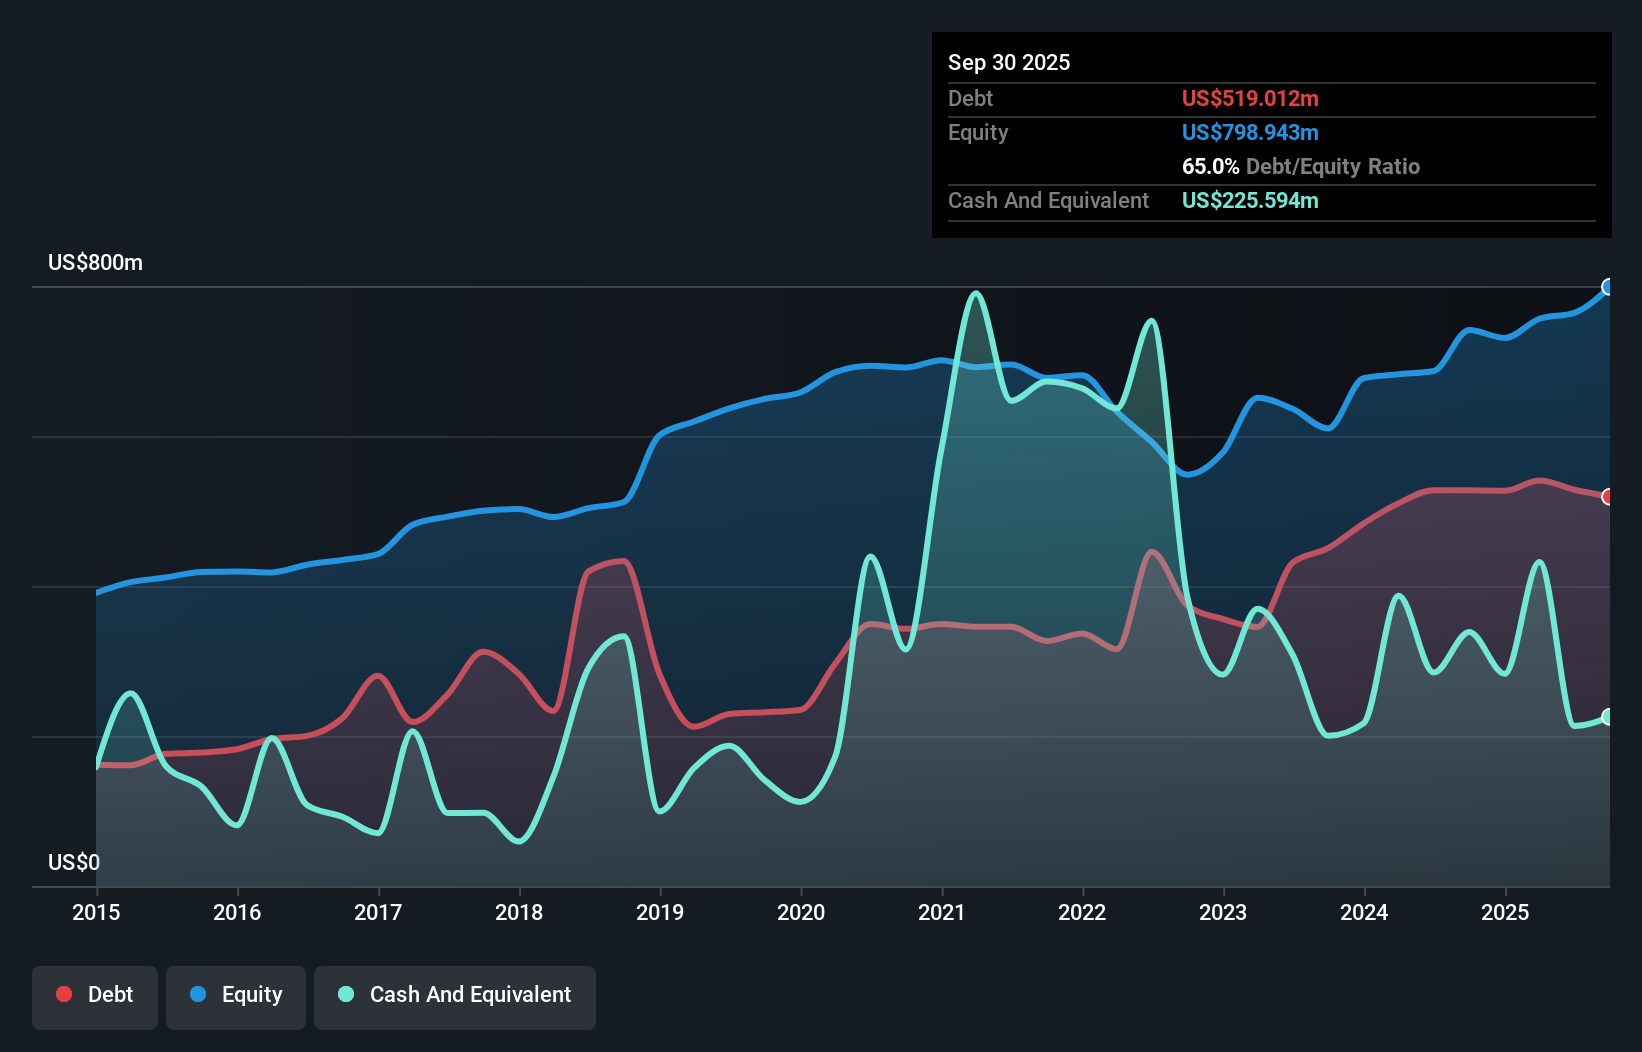Click the teal Cash endpoint marker

coord(1609,717)
